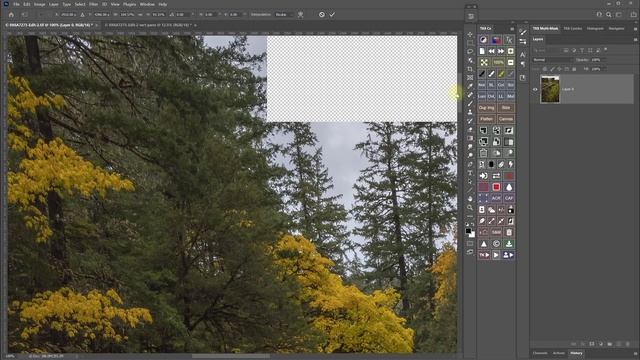Select the Eyedropper tool

click(470, 86)
